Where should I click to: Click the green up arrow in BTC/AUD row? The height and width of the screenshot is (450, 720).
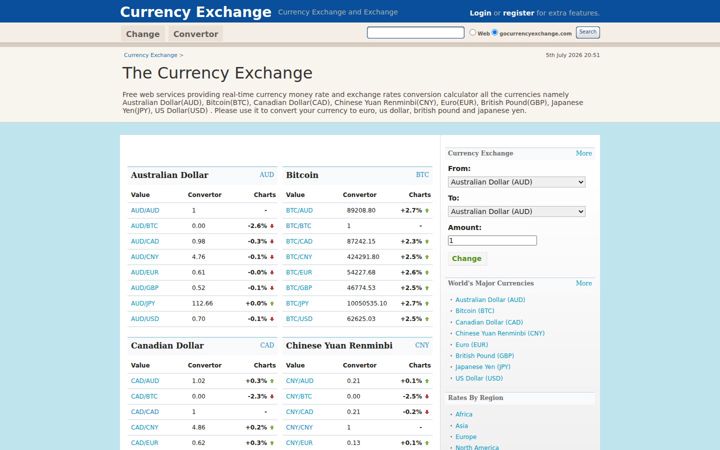427,211
